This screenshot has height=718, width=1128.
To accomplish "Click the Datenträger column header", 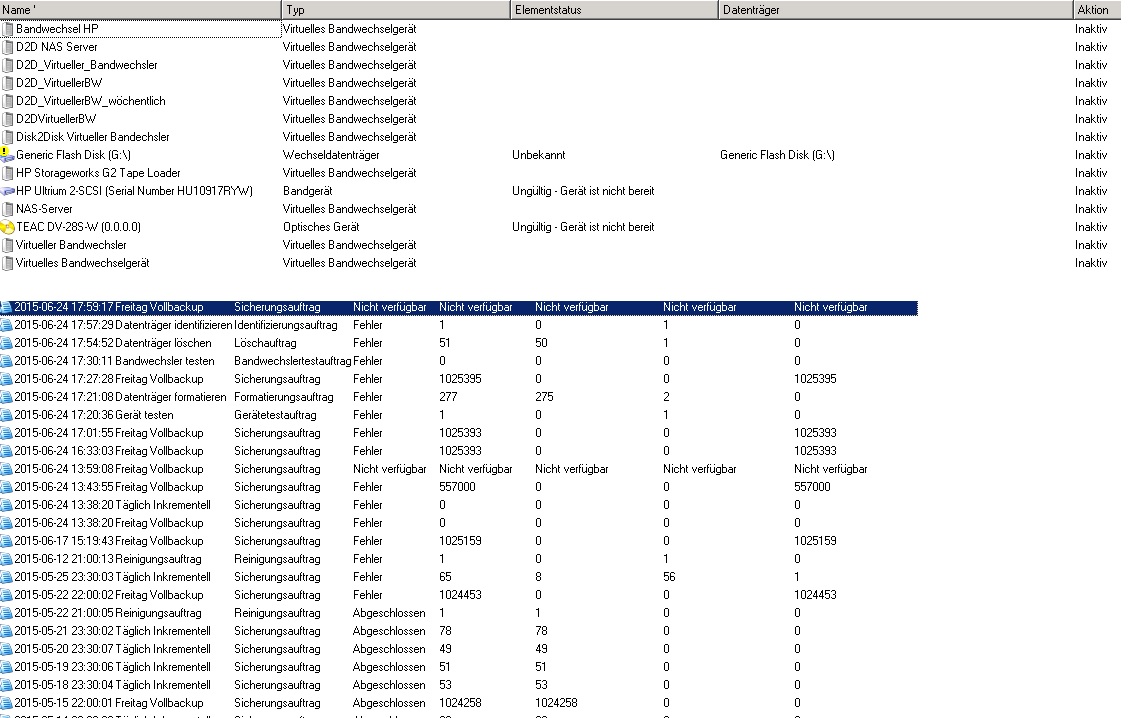I will [x=896, y=9].
